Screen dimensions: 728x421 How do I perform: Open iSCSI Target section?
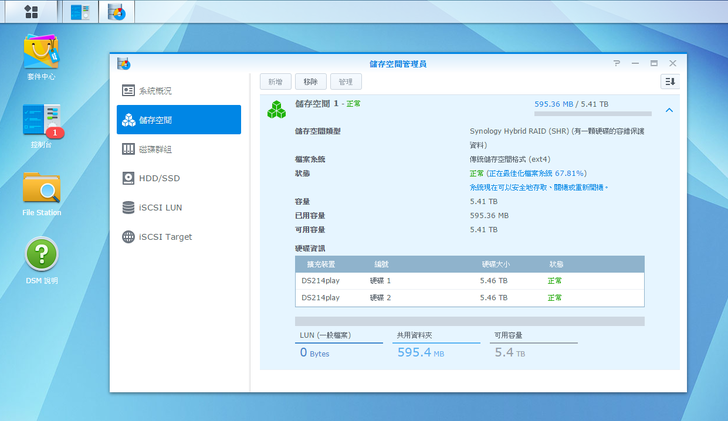click(178, 237)
